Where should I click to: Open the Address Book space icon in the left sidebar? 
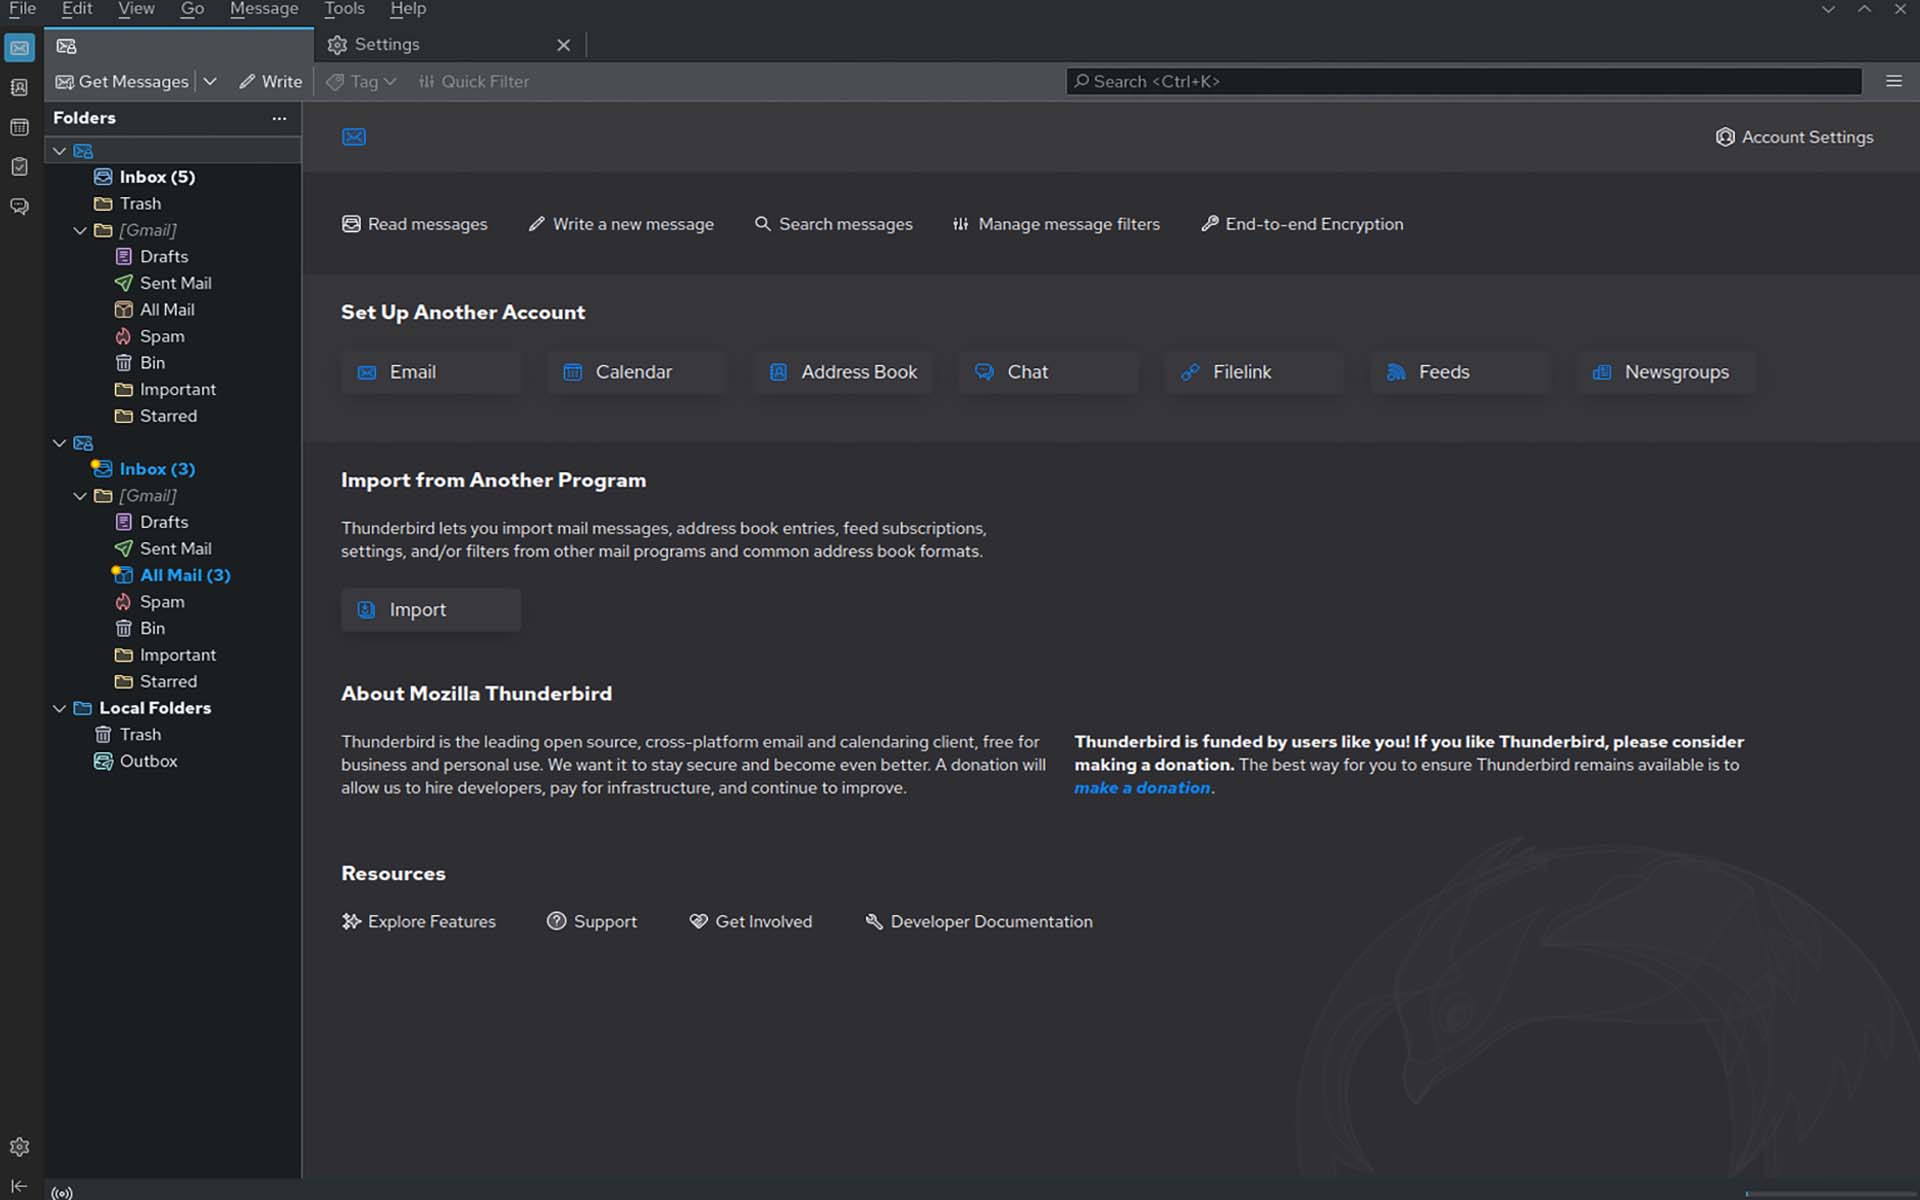(x=19, y=87)
